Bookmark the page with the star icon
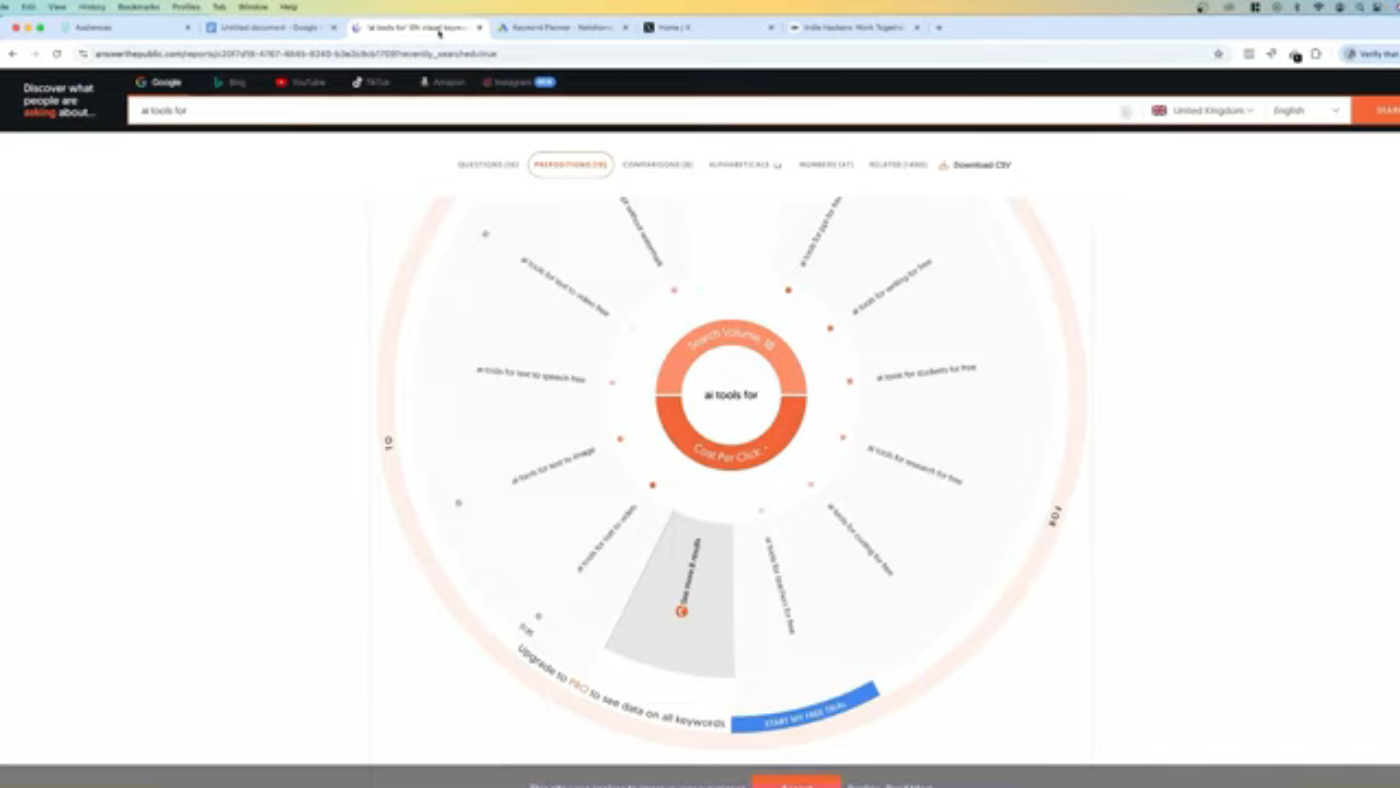The width and height of the screenshot is (1400, 788). 1218,54
